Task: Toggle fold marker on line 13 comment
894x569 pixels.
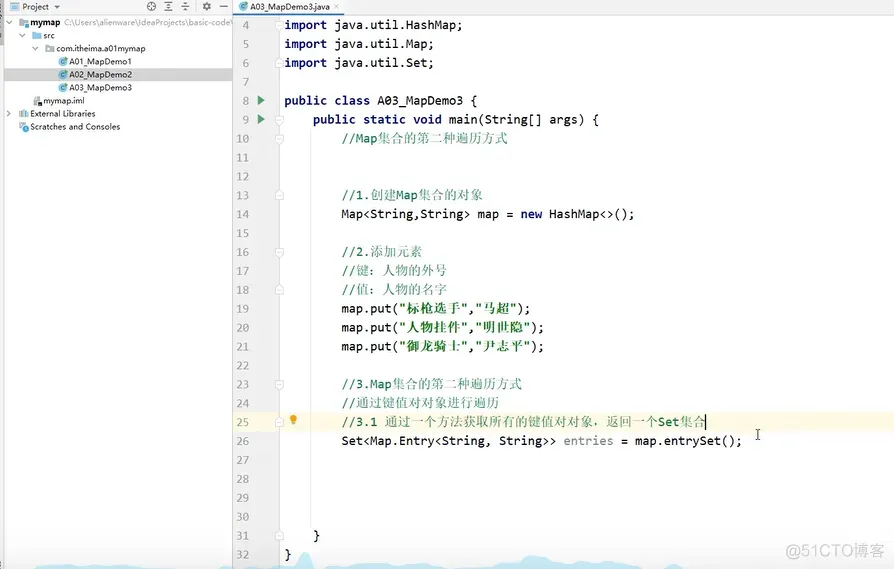Action: coord(279,195)
